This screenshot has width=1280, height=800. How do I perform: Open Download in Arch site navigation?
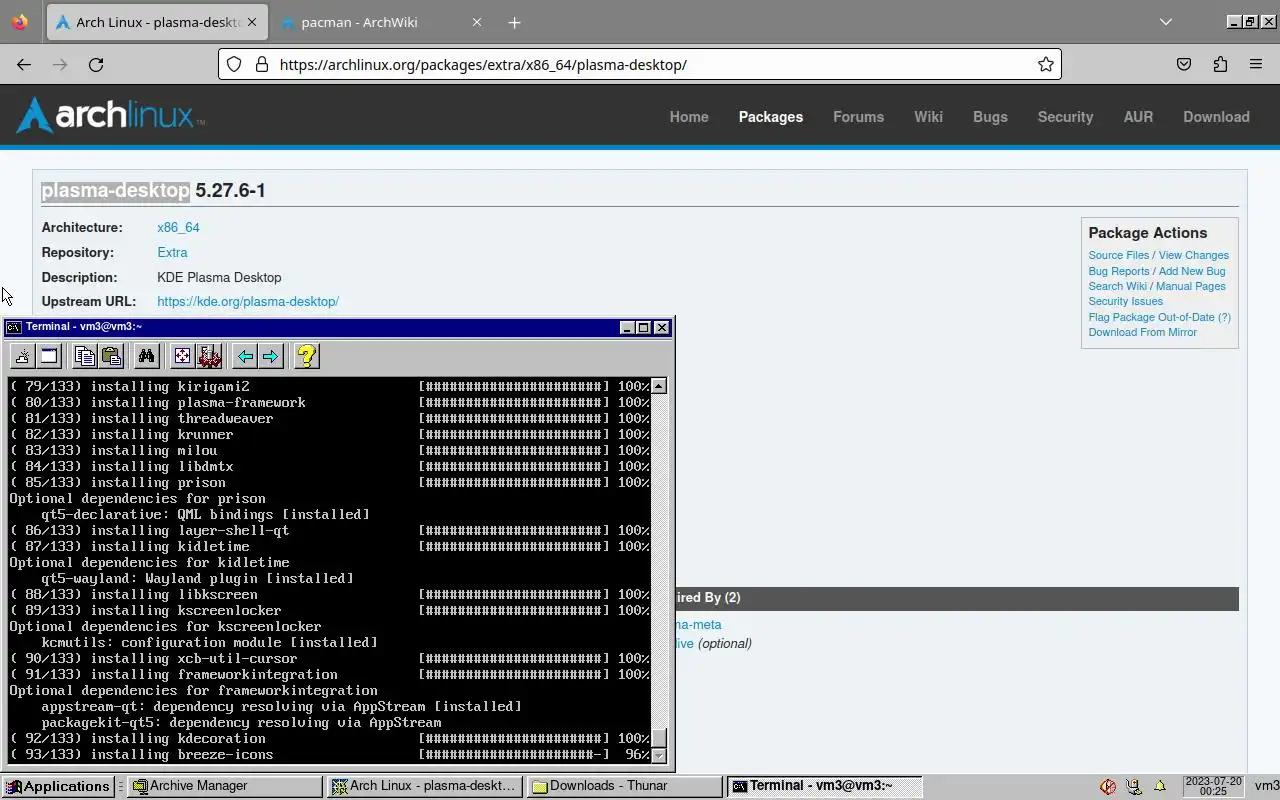tap(1216, 117)
